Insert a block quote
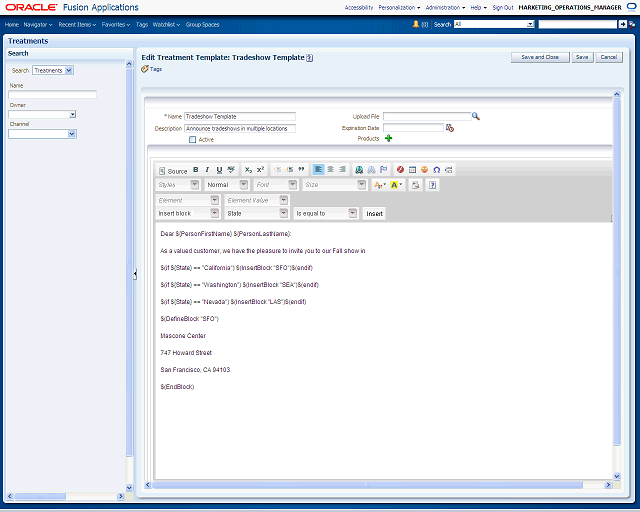The height and width of the screenshot is (512, 640). [302, 170]
